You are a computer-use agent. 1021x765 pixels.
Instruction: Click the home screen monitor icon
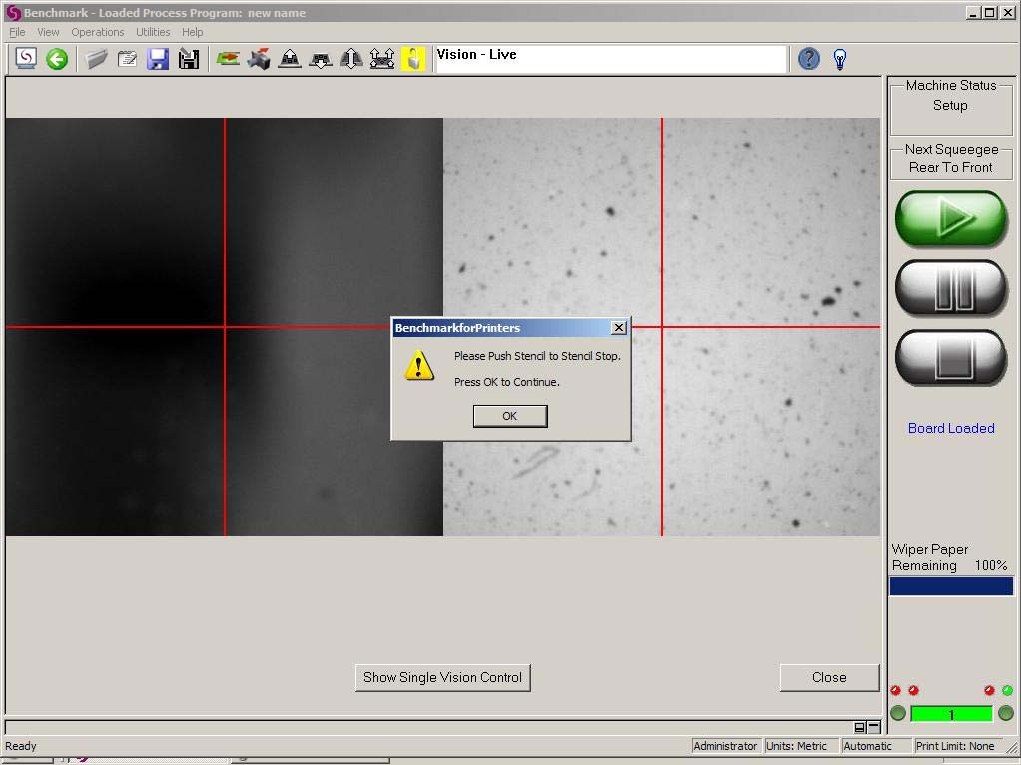pos(26,59)
